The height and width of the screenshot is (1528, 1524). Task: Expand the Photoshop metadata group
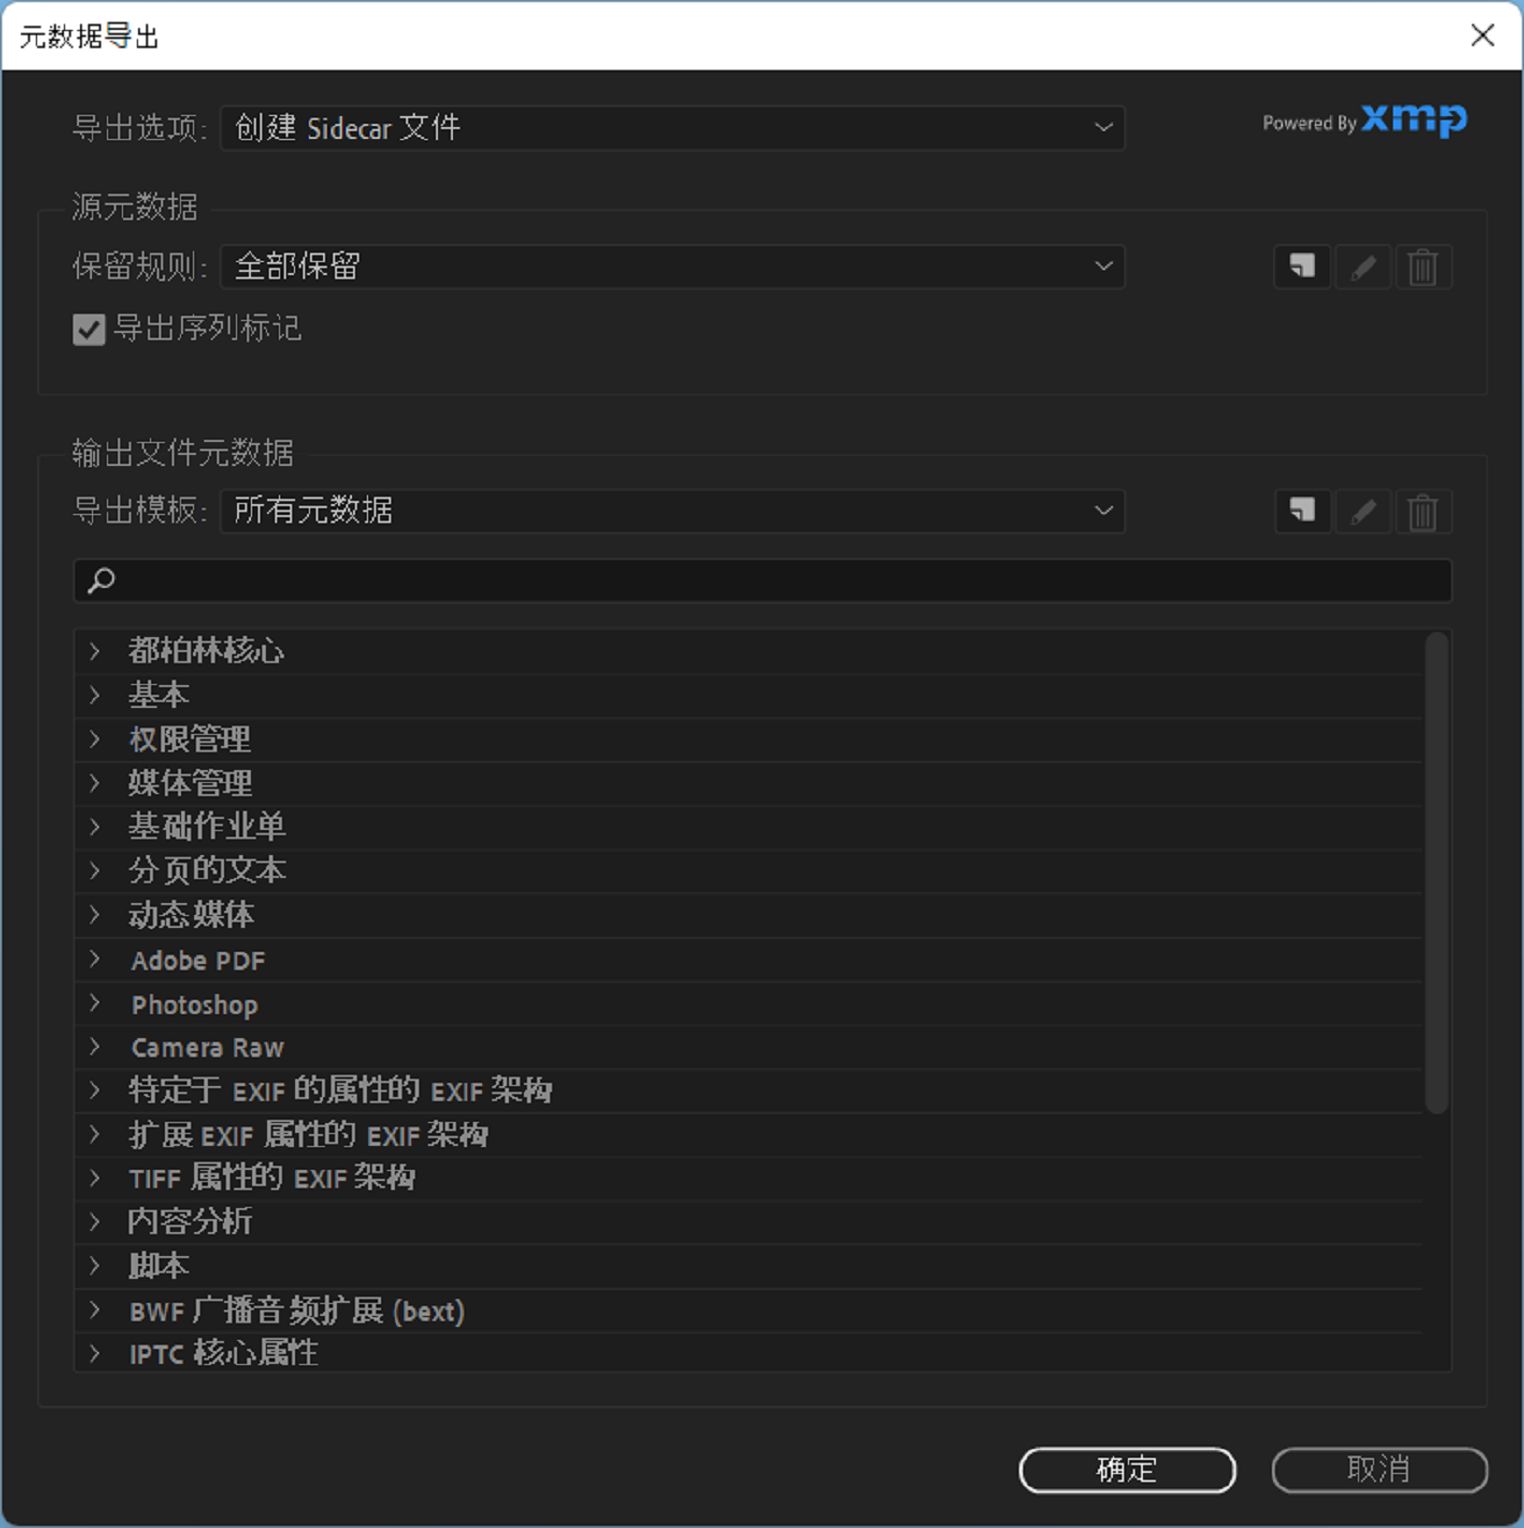95,1004
